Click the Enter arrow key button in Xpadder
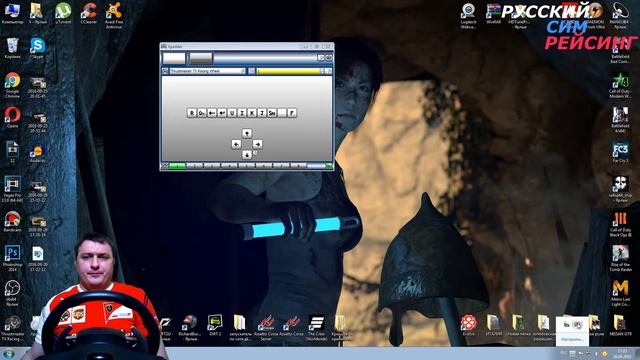 tap(222, 113)
